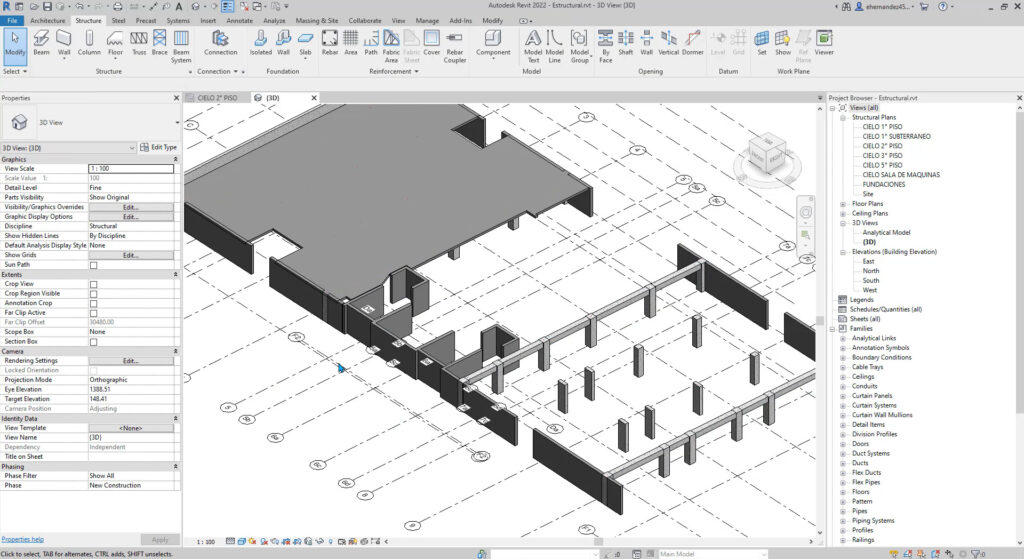This screenshot has height=559, width=1024.
Task: Select the structural Column tool
Action: [x=89, y=42]
